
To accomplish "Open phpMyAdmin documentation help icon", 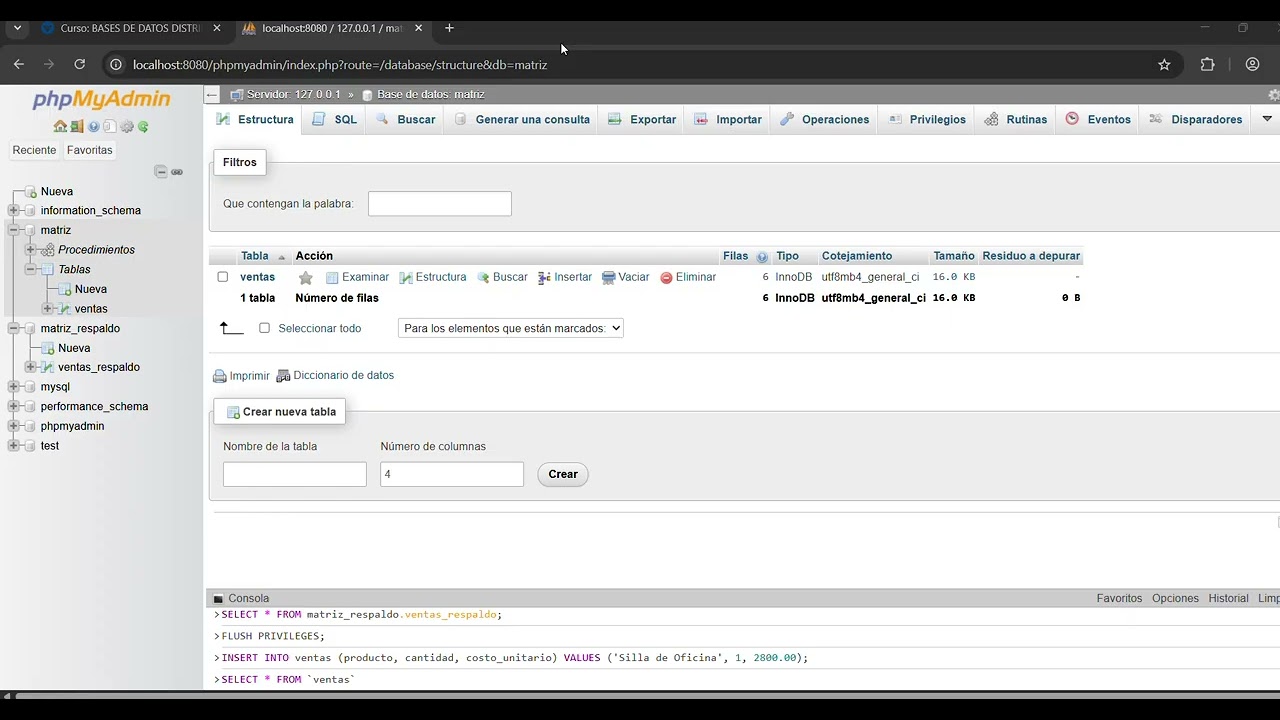I will click(94, 127).
